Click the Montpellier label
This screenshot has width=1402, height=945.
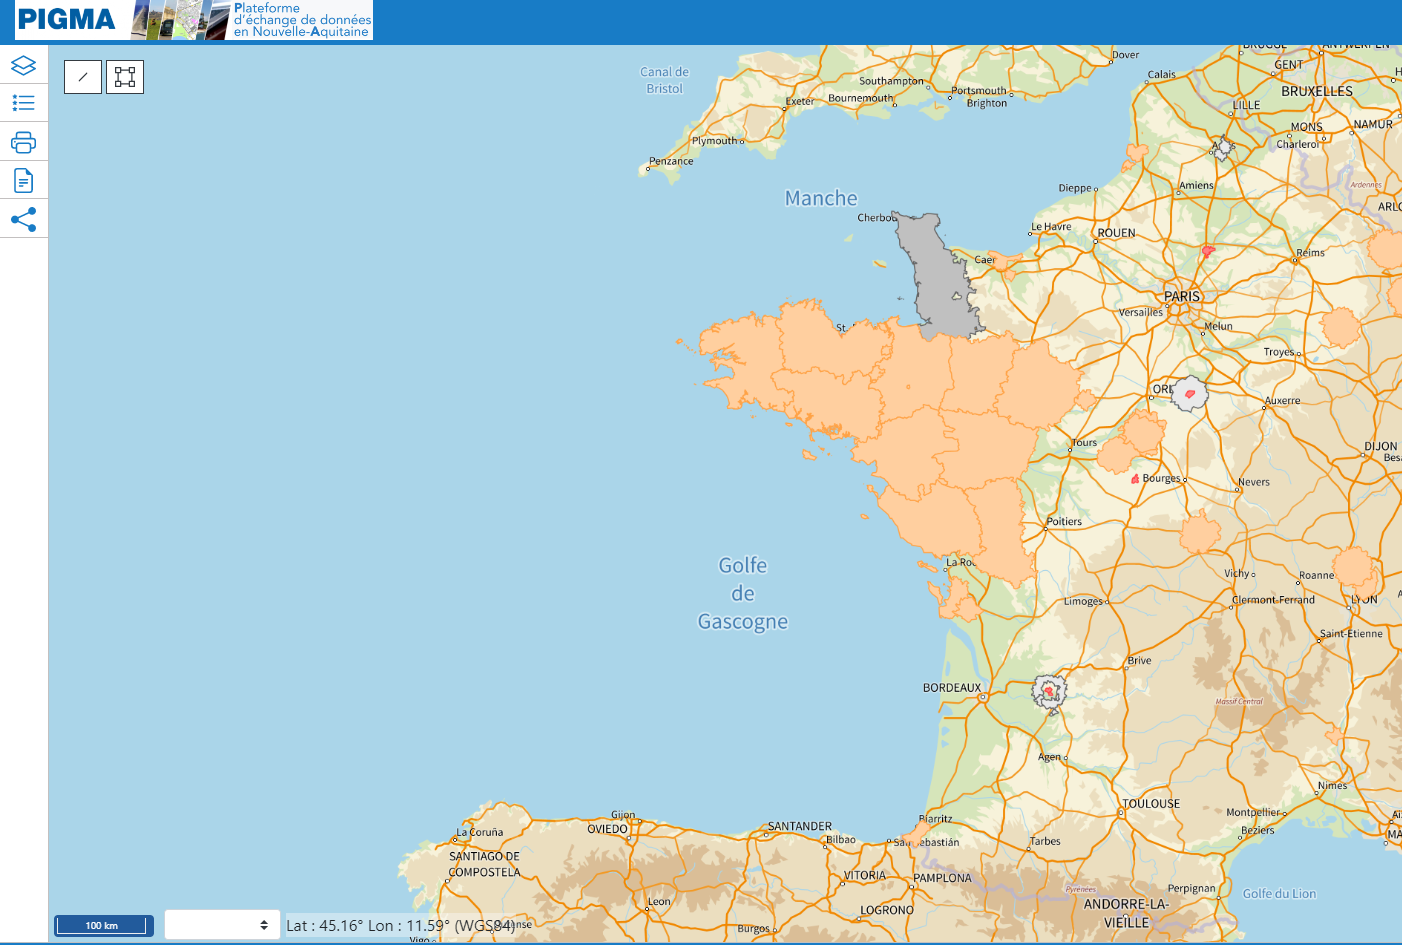1253,813
